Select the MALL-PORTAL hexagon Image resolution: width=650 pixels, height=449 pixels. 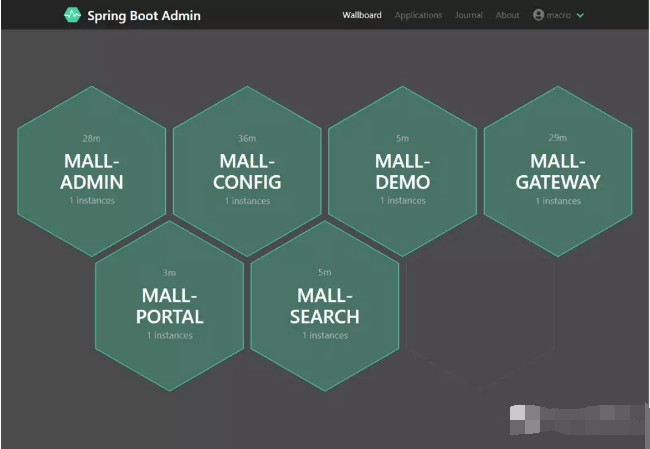pyautogui.click(x=170, y=306)
